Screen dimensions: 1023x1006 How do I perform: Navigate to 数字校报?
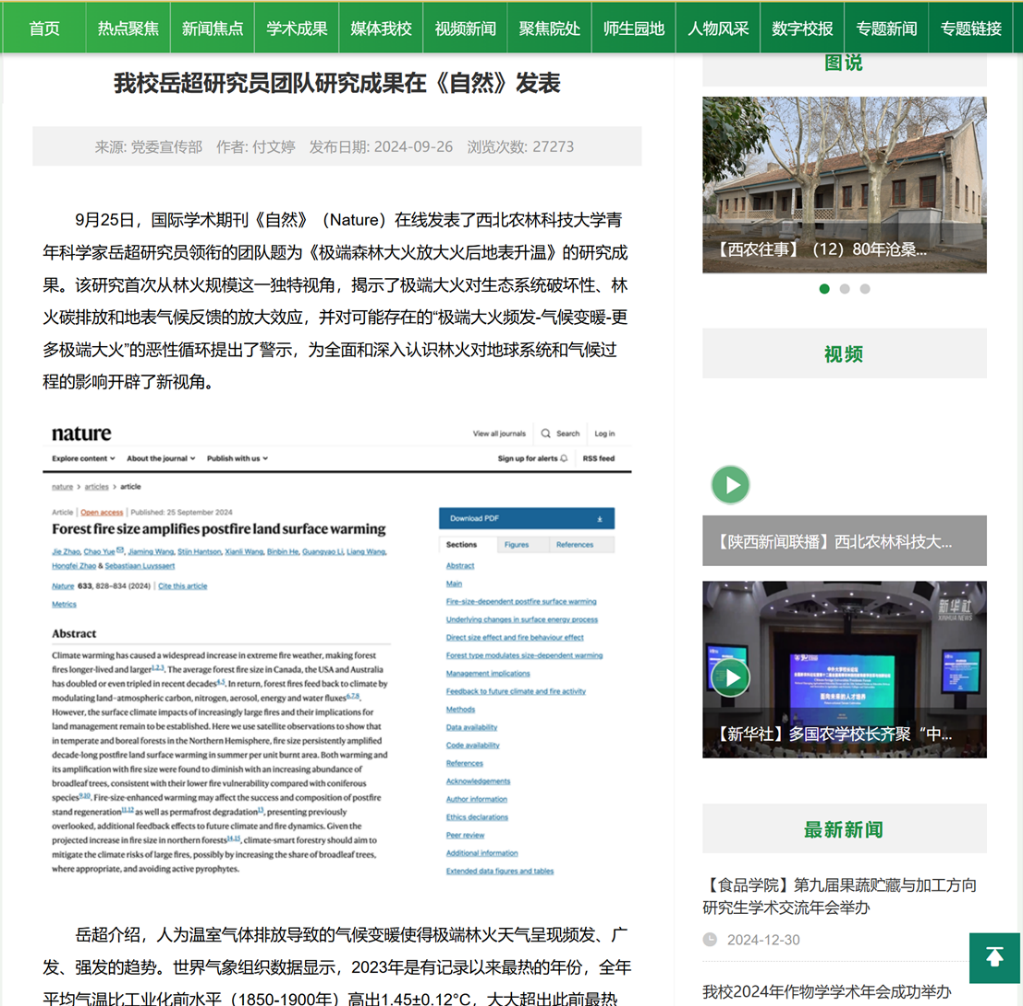coord(802,28)
